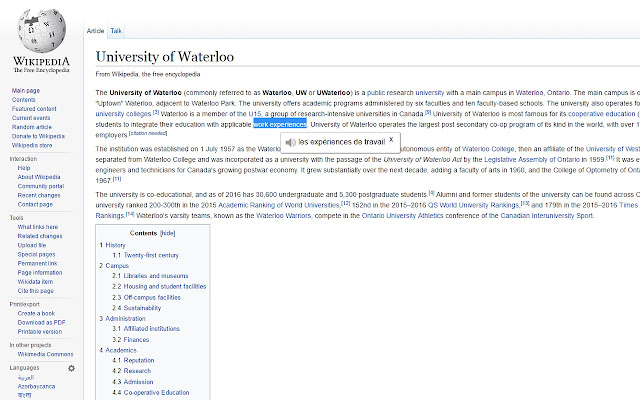Open Academic Ranking of World Universities link
This screenshot has width=640, height=400.
coord(279,205)
